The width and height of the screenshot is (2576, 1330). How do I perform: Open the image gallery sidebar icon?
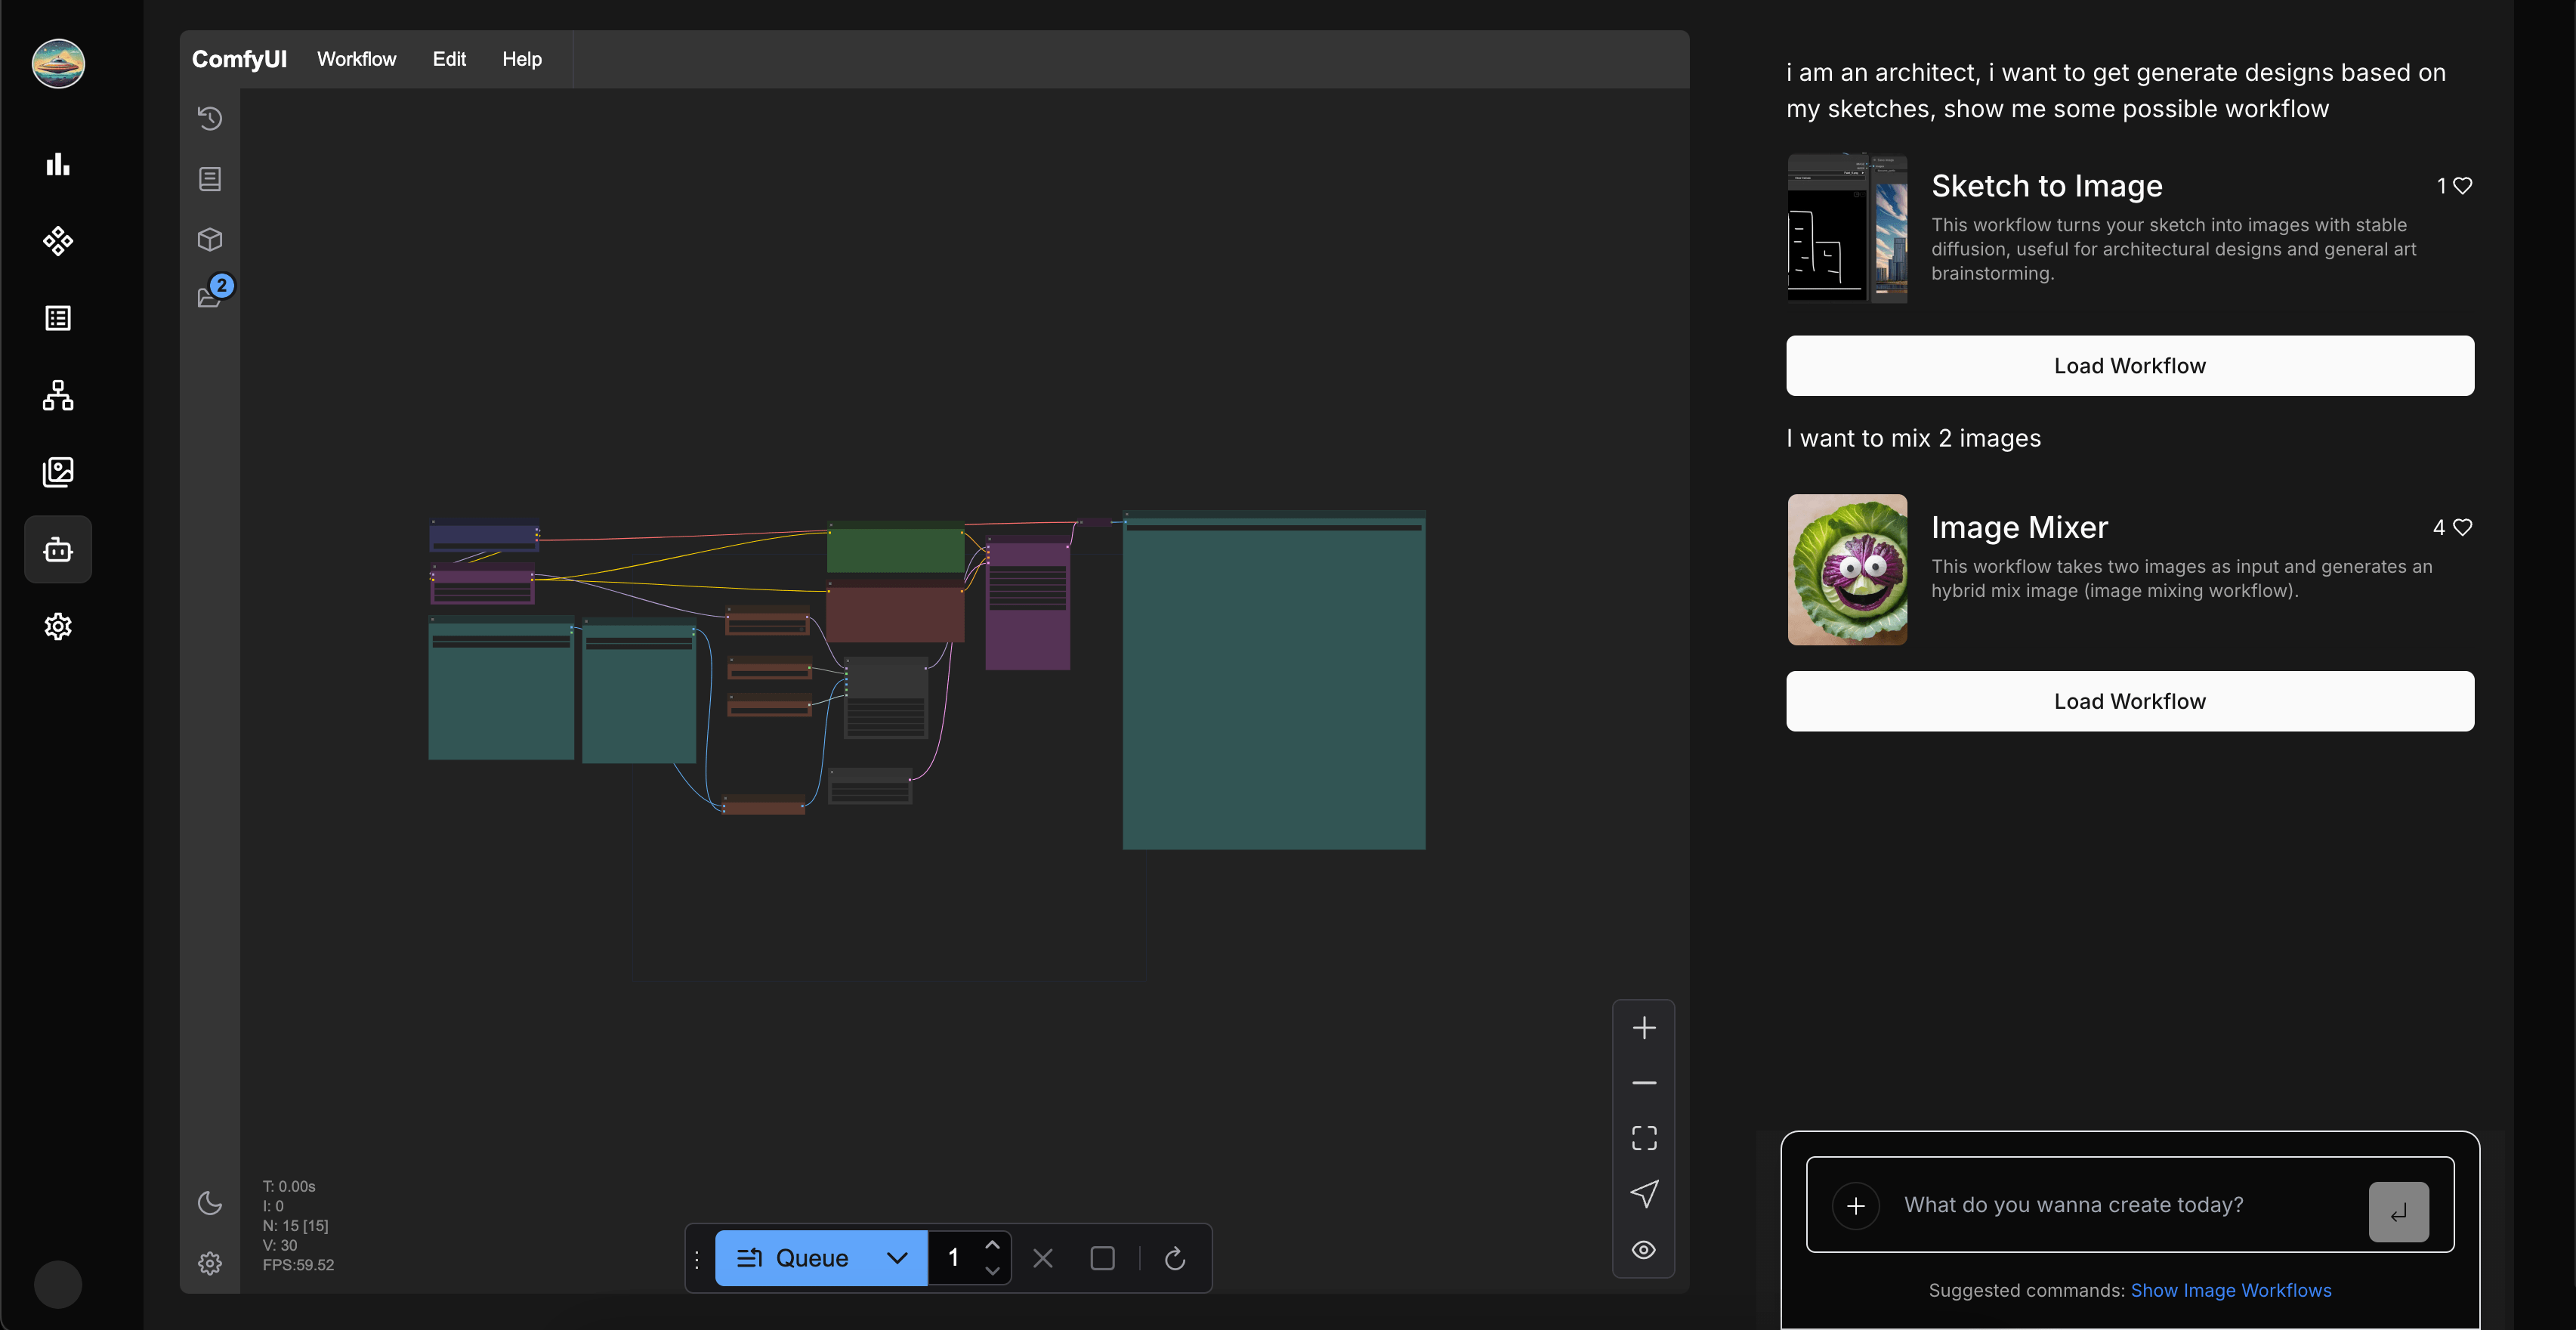pyautogui.click(x=58, y=472)
